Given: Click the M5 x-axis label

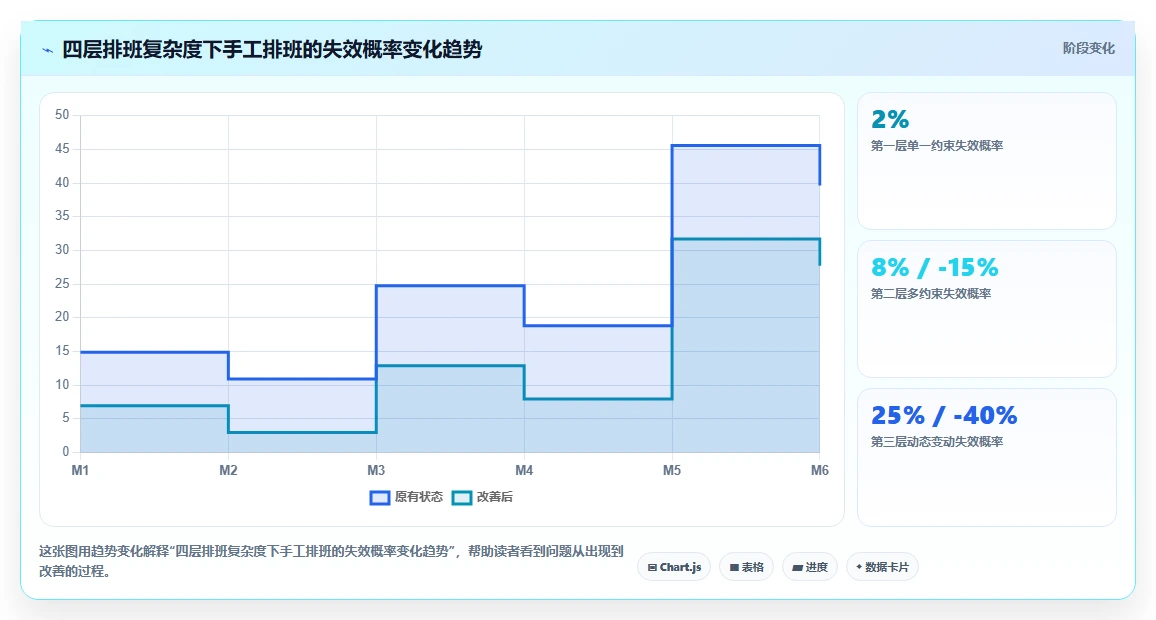Looking at the screenshot, I should click(x=672, y=470).
